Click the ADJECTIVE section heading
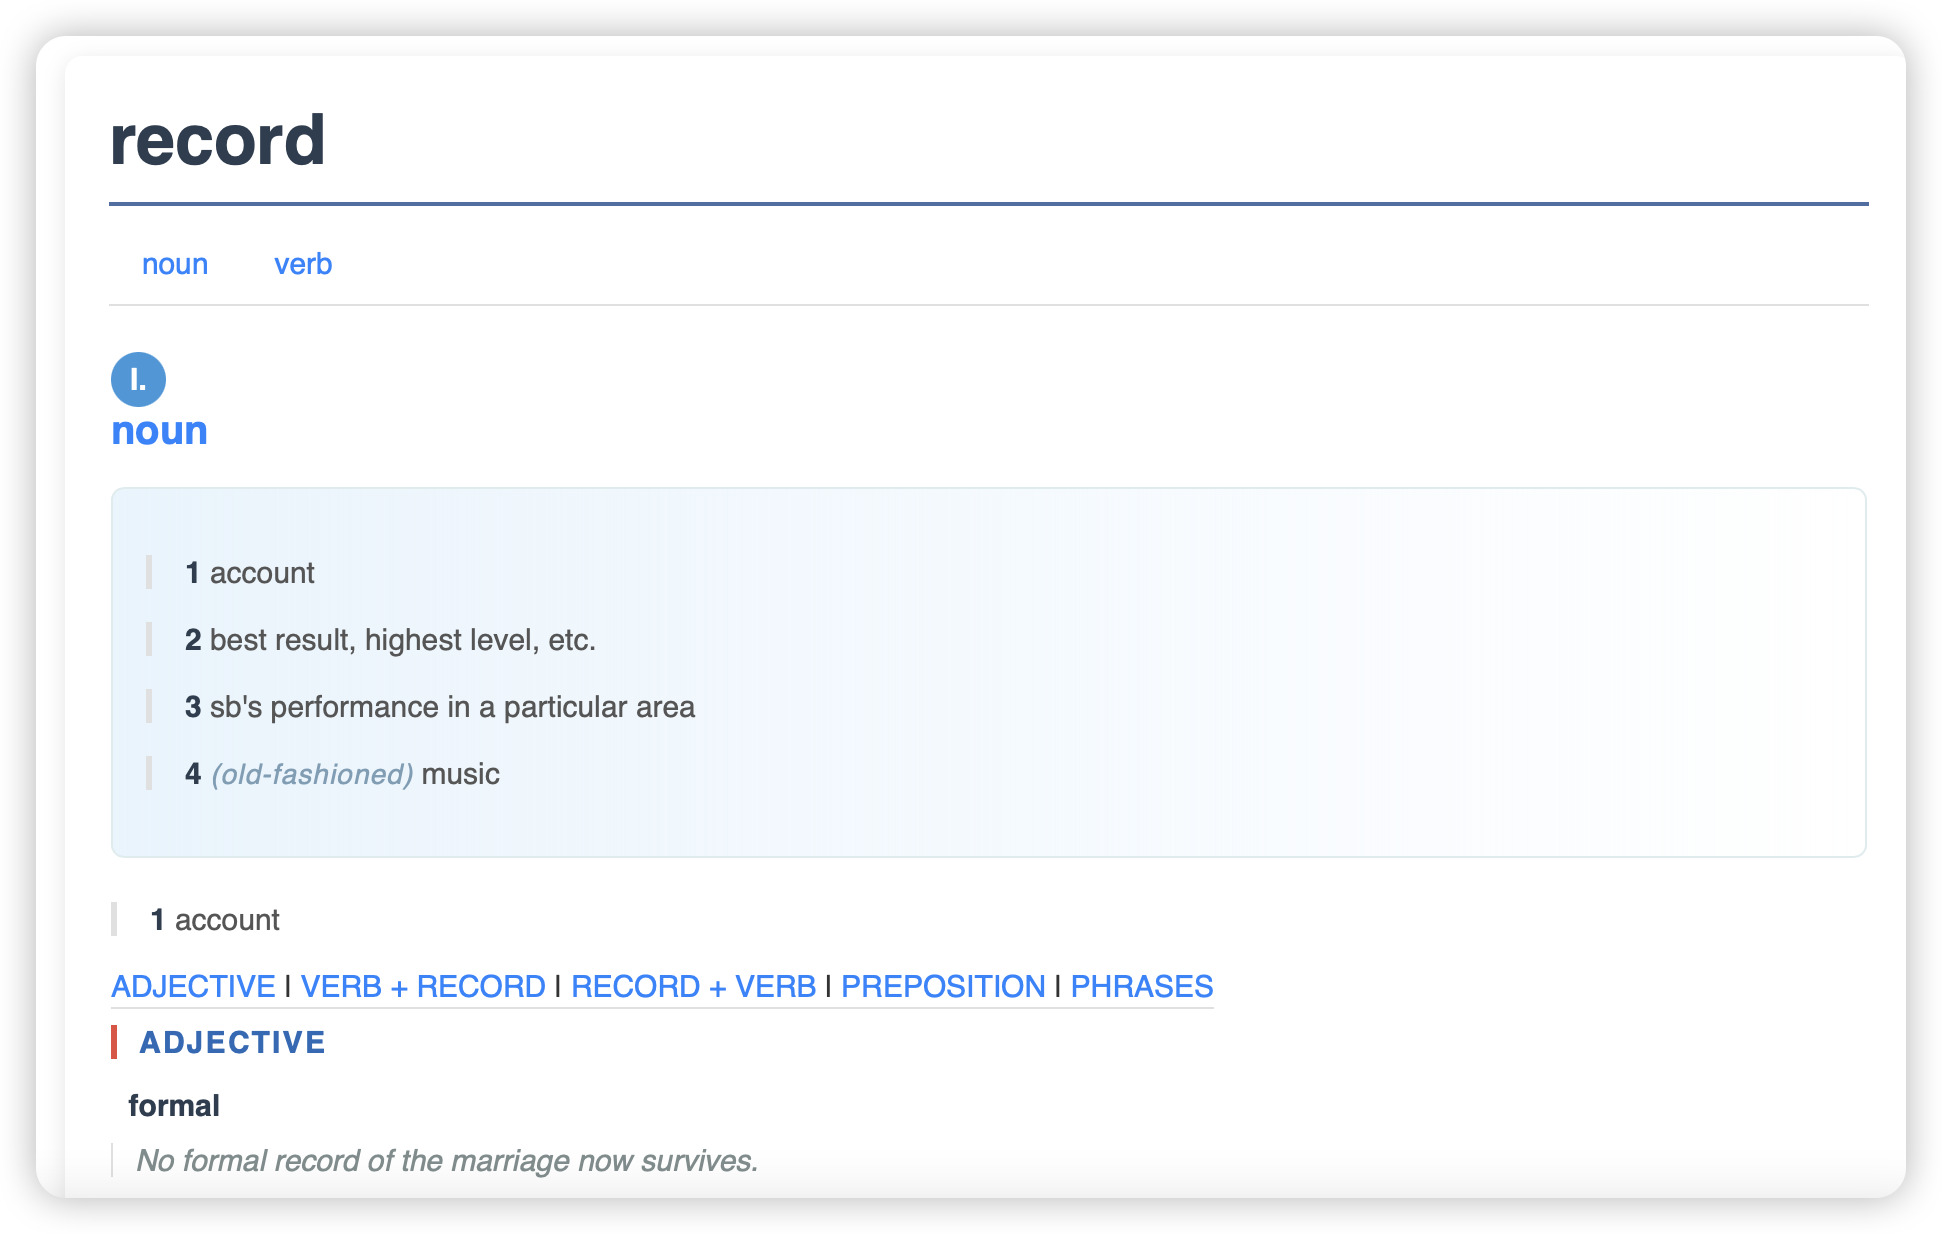 tap(232, 1042)
